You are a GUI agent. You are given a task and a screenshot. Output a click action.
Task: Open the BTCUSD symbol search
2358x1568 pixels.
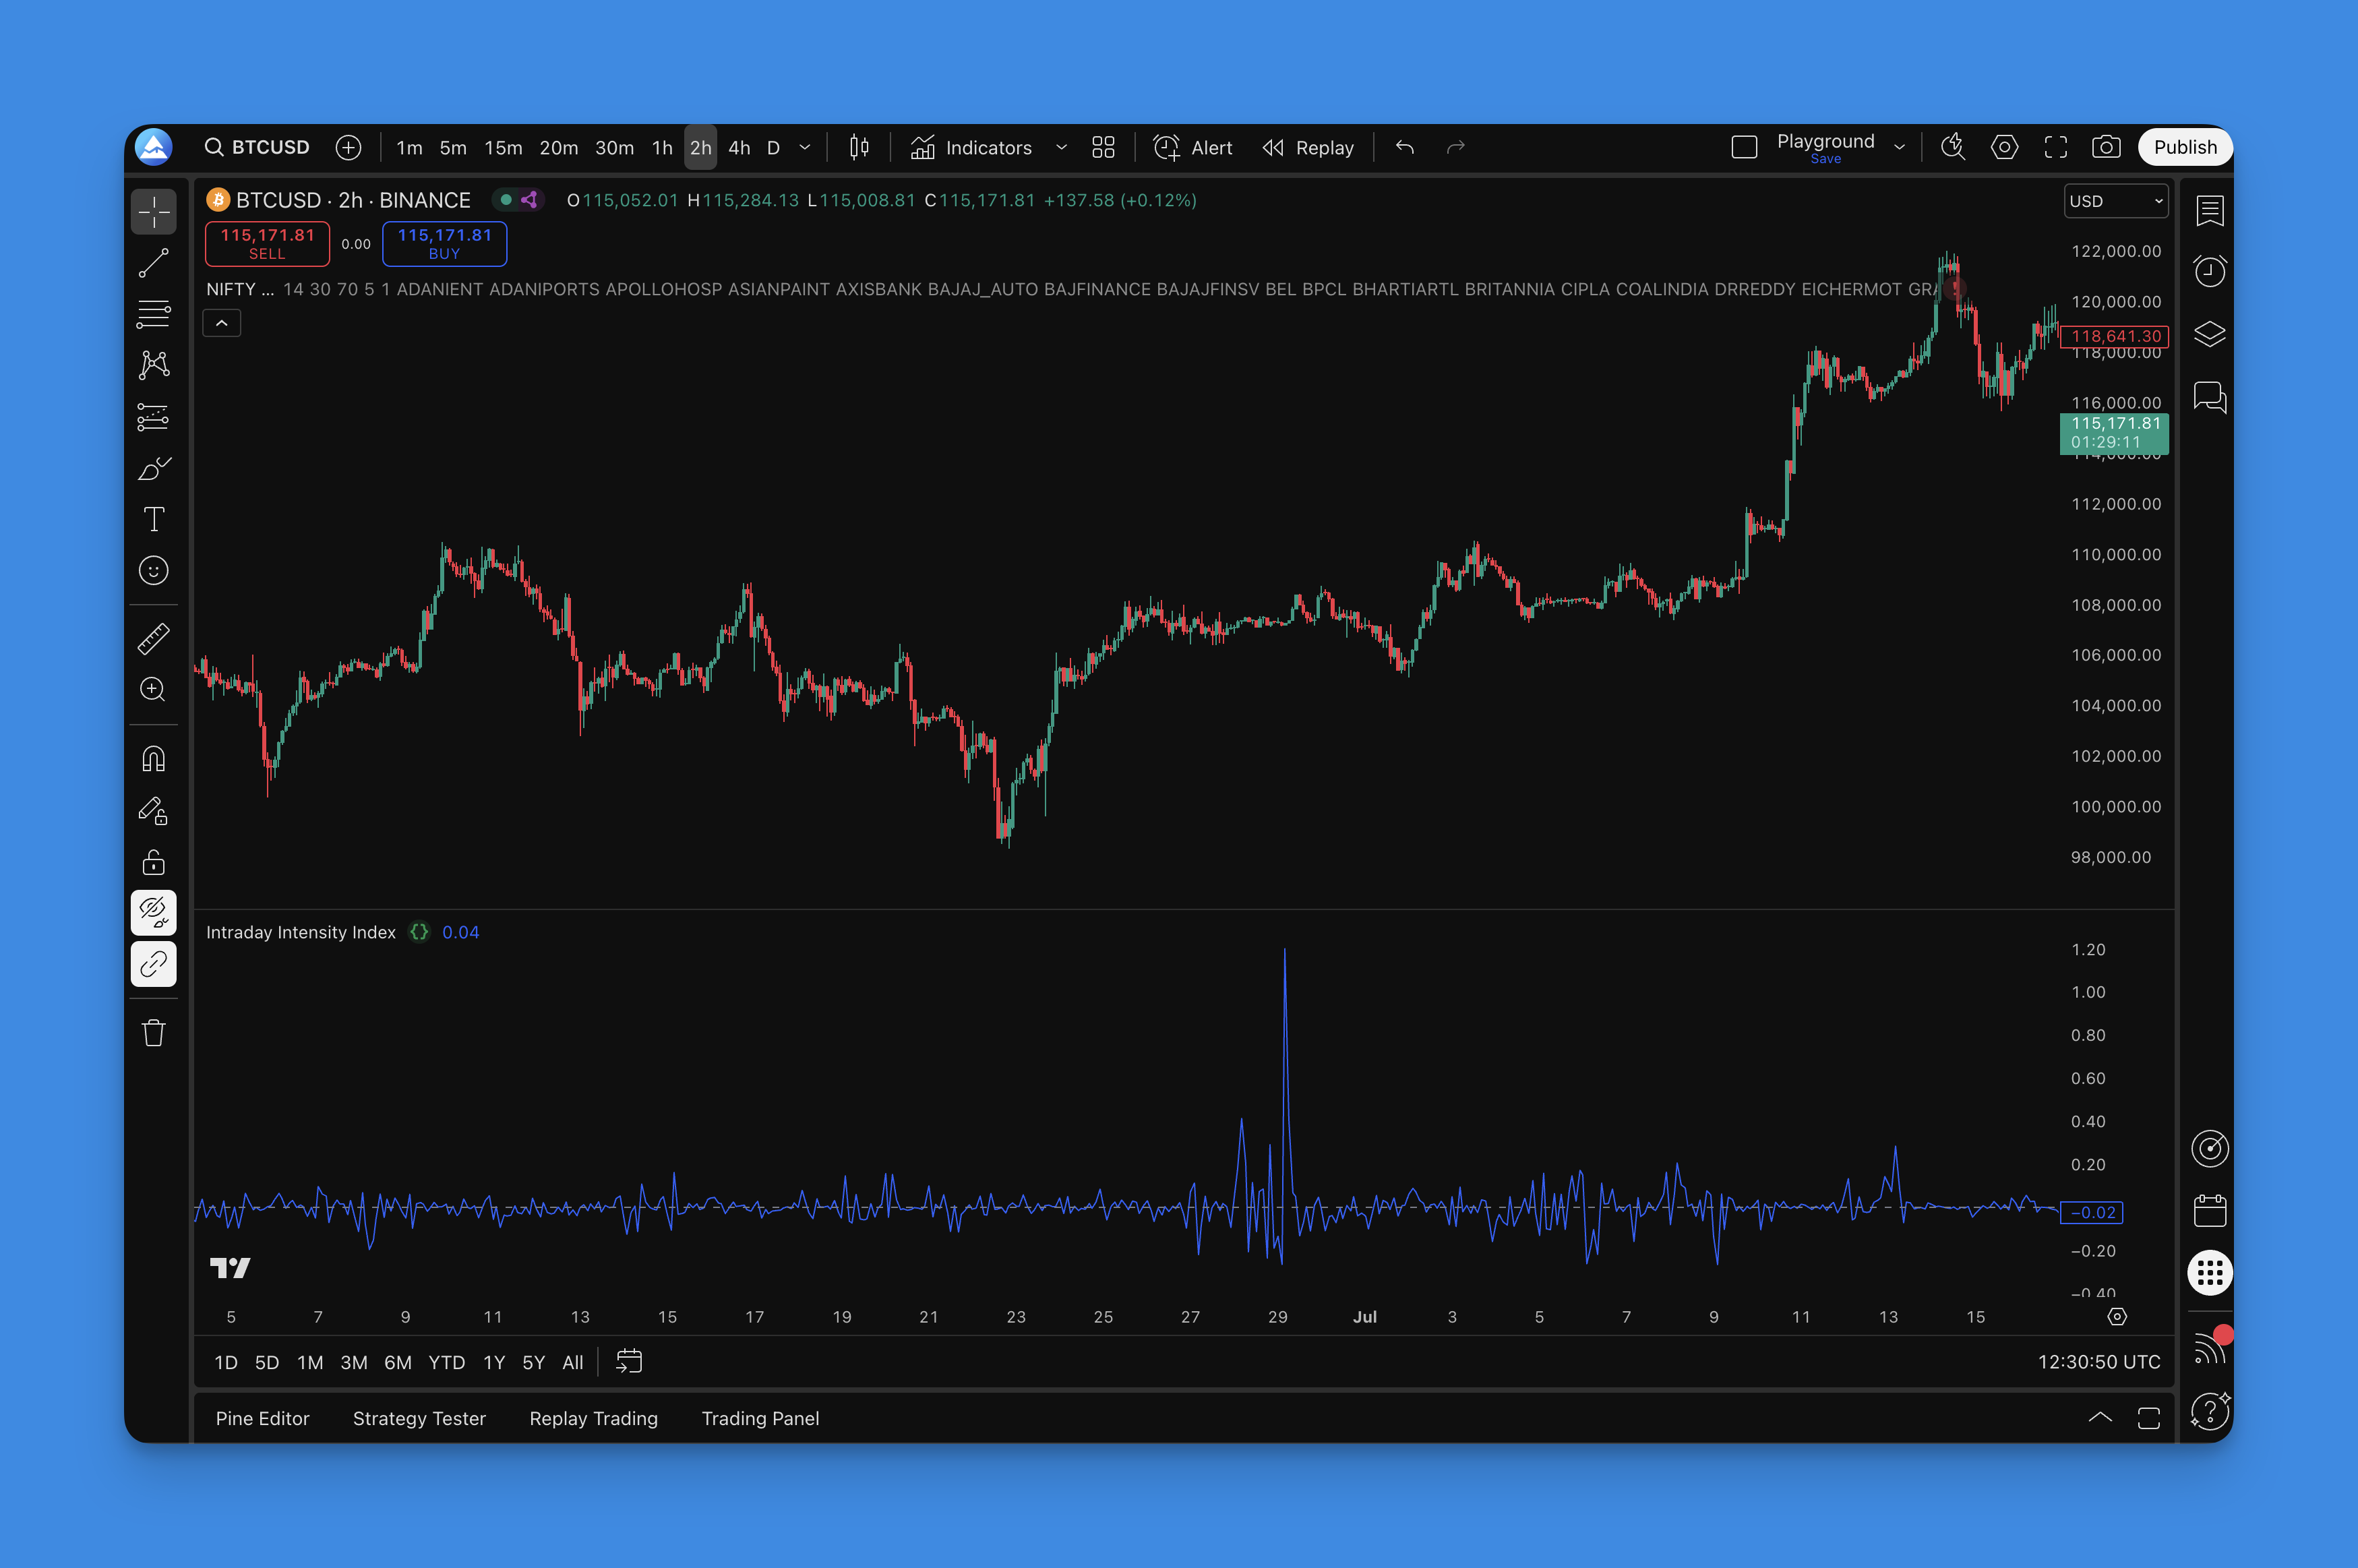257,148
